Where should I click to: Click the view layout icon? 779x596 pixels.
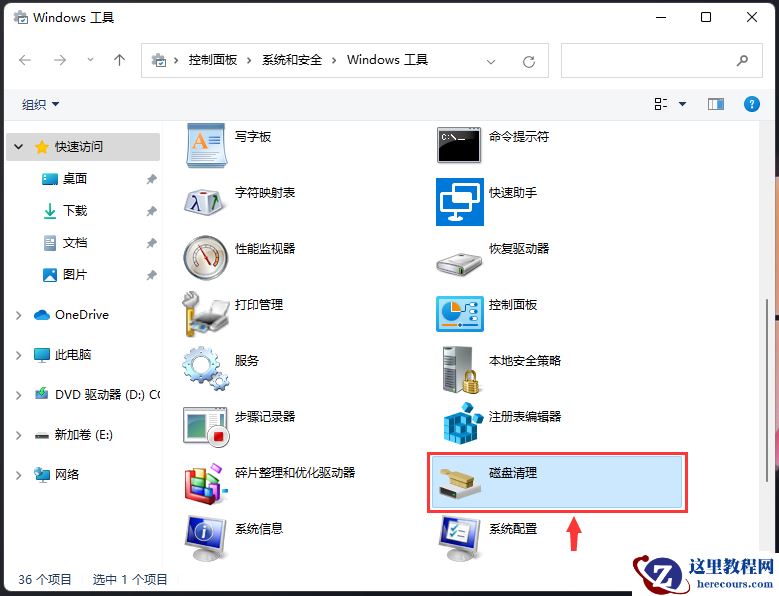(660, 104)
